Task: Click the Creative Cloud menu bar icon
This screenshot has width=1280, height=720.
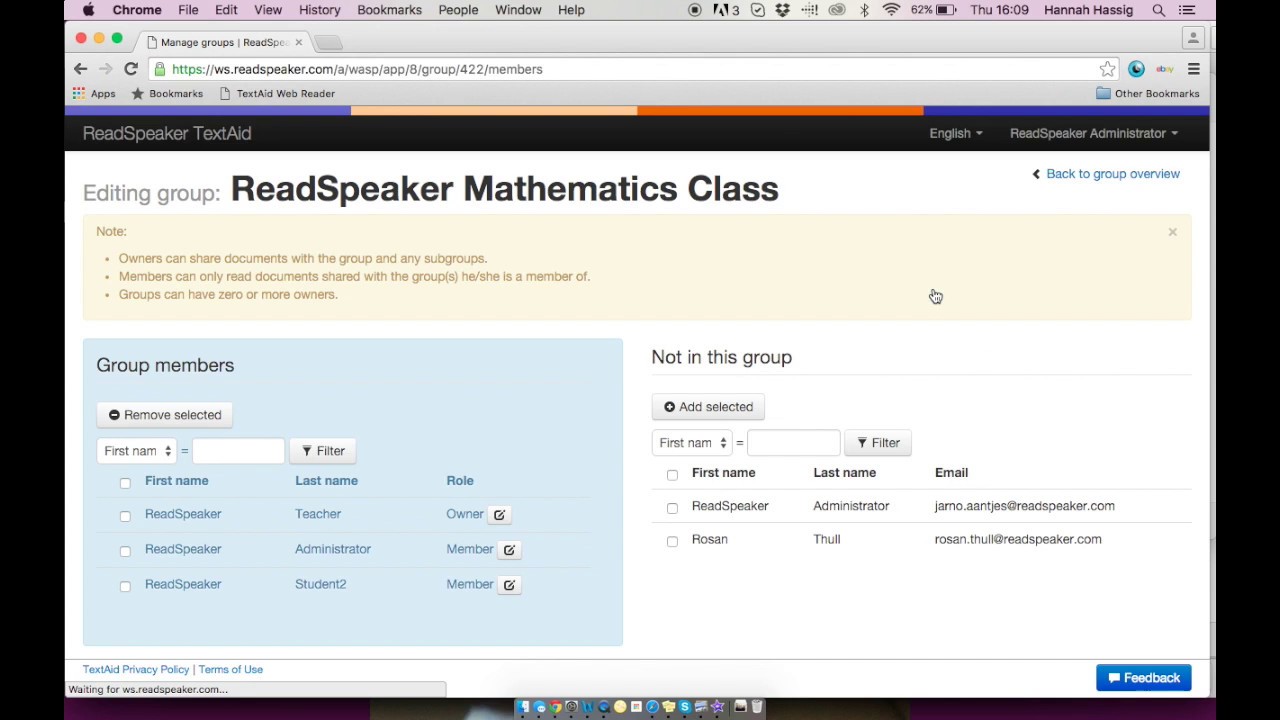Action: (837, 10)
